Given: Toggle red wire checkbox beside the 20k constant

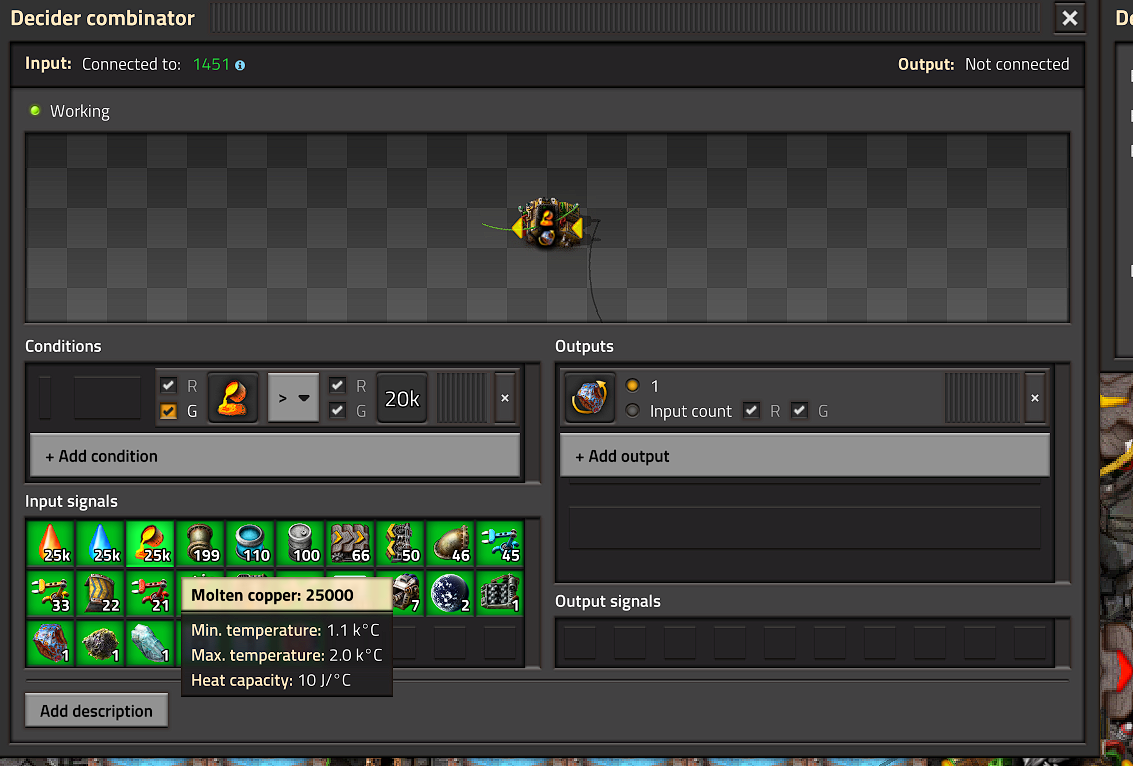Looking at the screenshot, I should (337, 385).
